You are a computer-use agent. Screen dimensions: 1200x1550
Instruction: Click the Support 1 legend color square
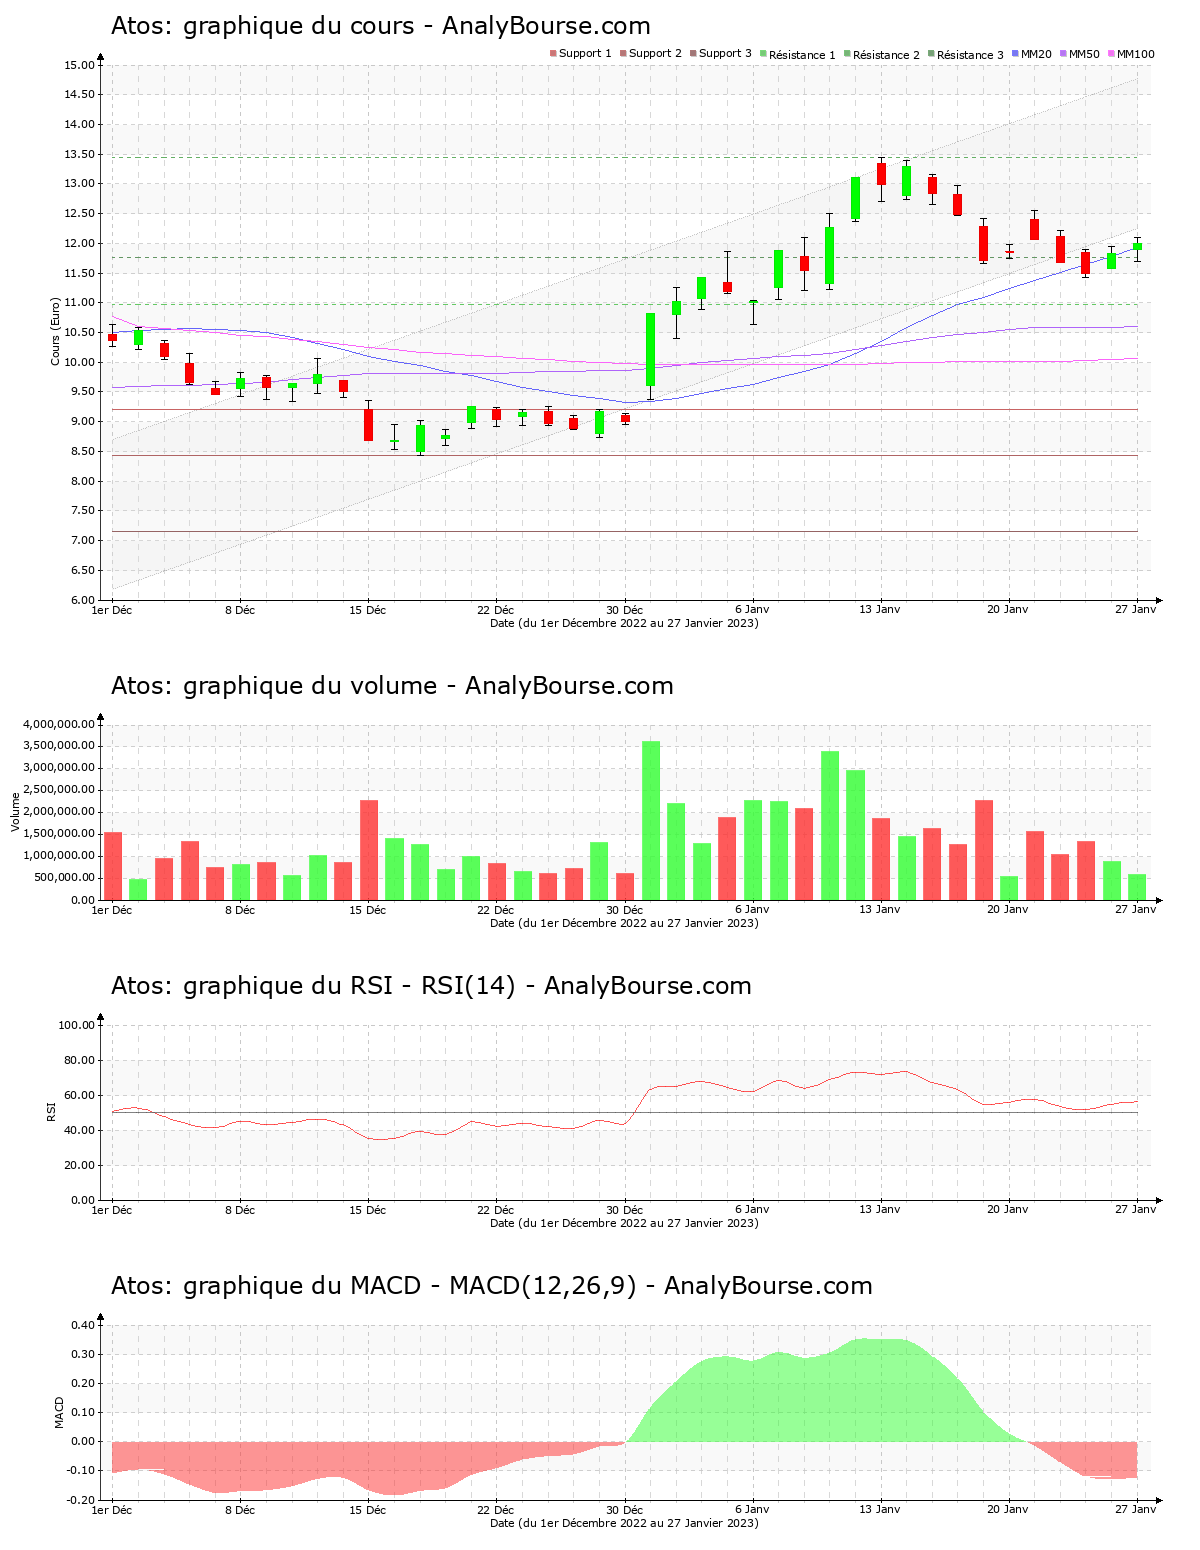coord(553,54)
